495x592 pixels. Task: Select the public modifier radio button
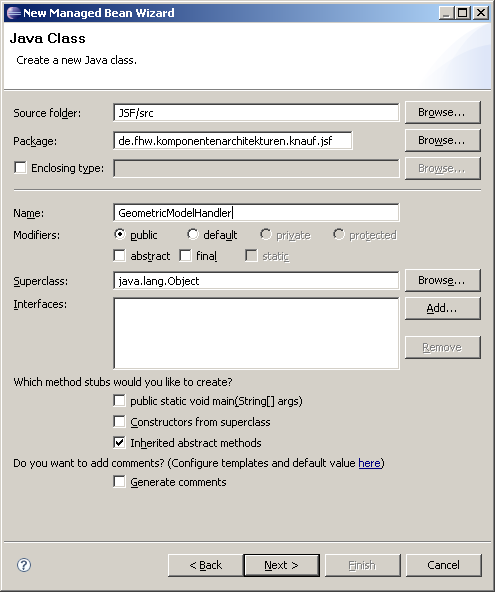click(x=120, y=234)
